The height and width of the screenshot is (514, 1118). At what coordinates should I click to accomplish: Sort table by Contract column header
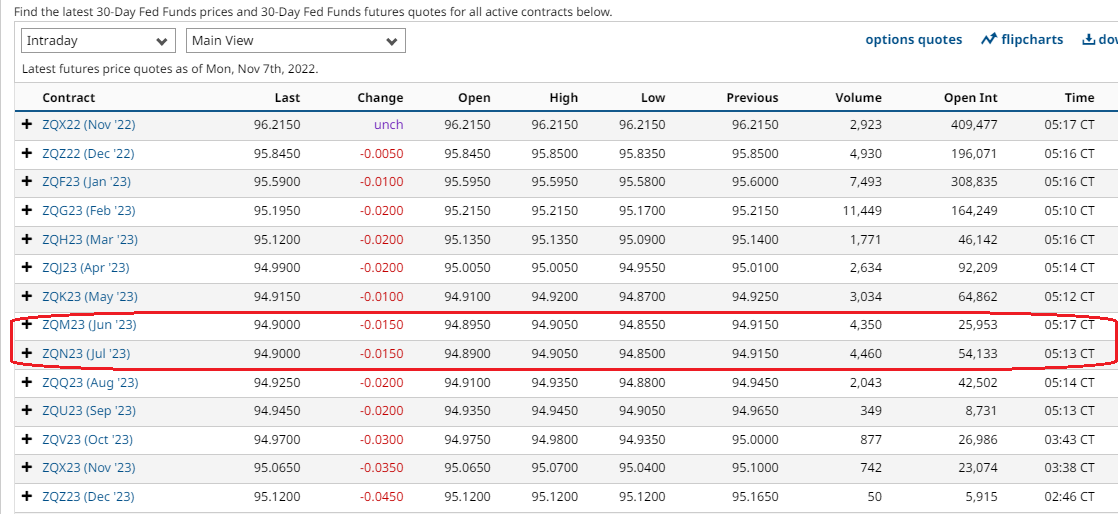[x=68, y=98]
